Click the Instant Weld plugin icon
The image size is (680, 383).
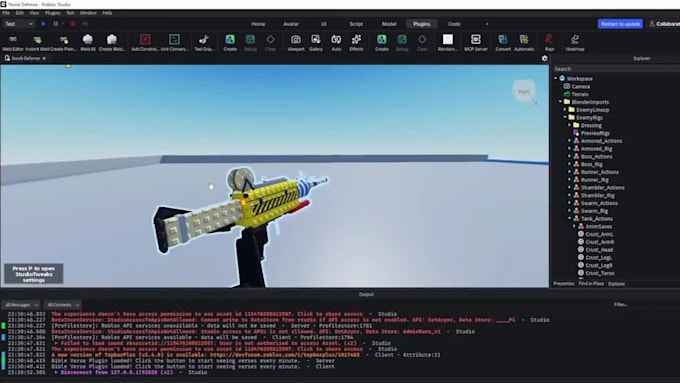[x=37, y=43]
